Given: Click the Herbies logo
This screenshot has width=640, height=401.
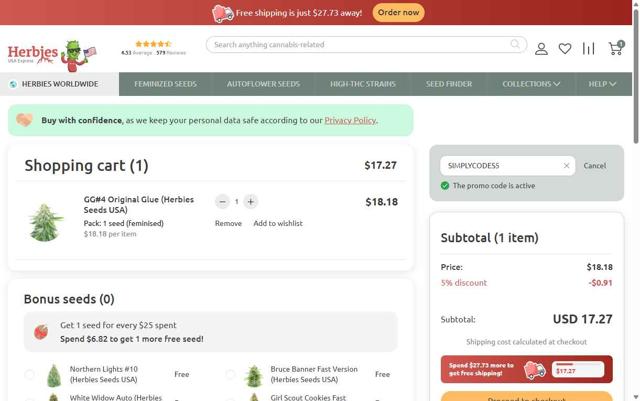Looking at the screenshot, I should pyautogui.click(x=52, y=55).
